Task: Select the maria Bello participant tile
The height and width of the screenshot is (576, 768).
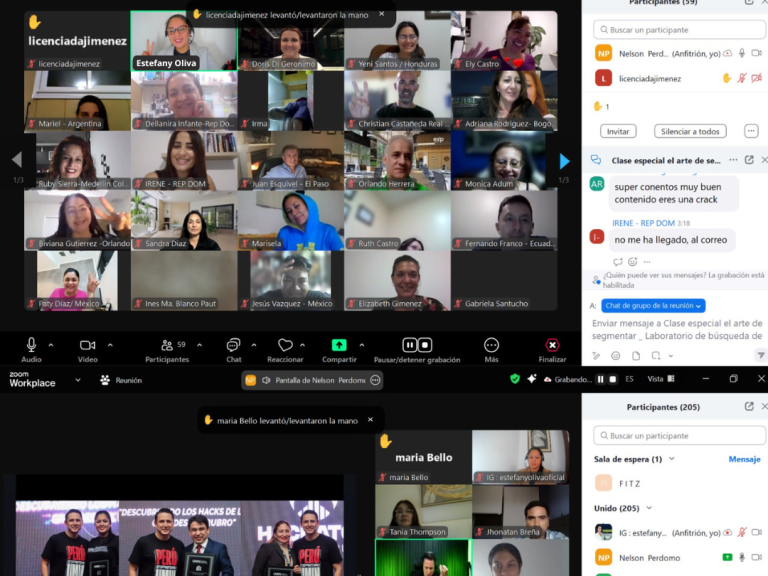Action: [x=424, y=456]
